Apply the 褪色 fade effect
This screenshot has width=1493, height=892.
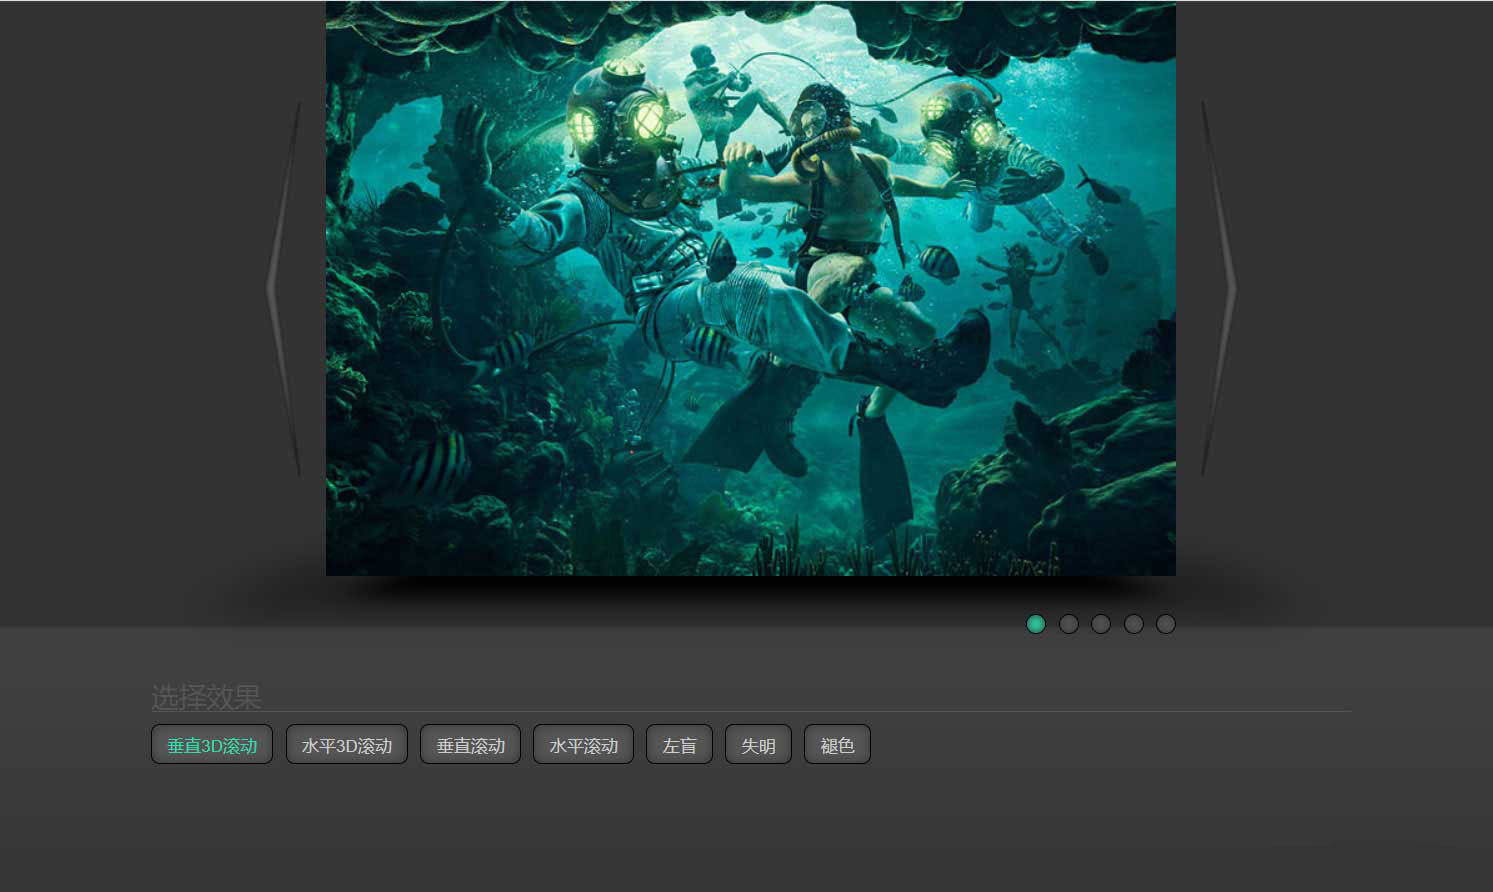point(837,744)
